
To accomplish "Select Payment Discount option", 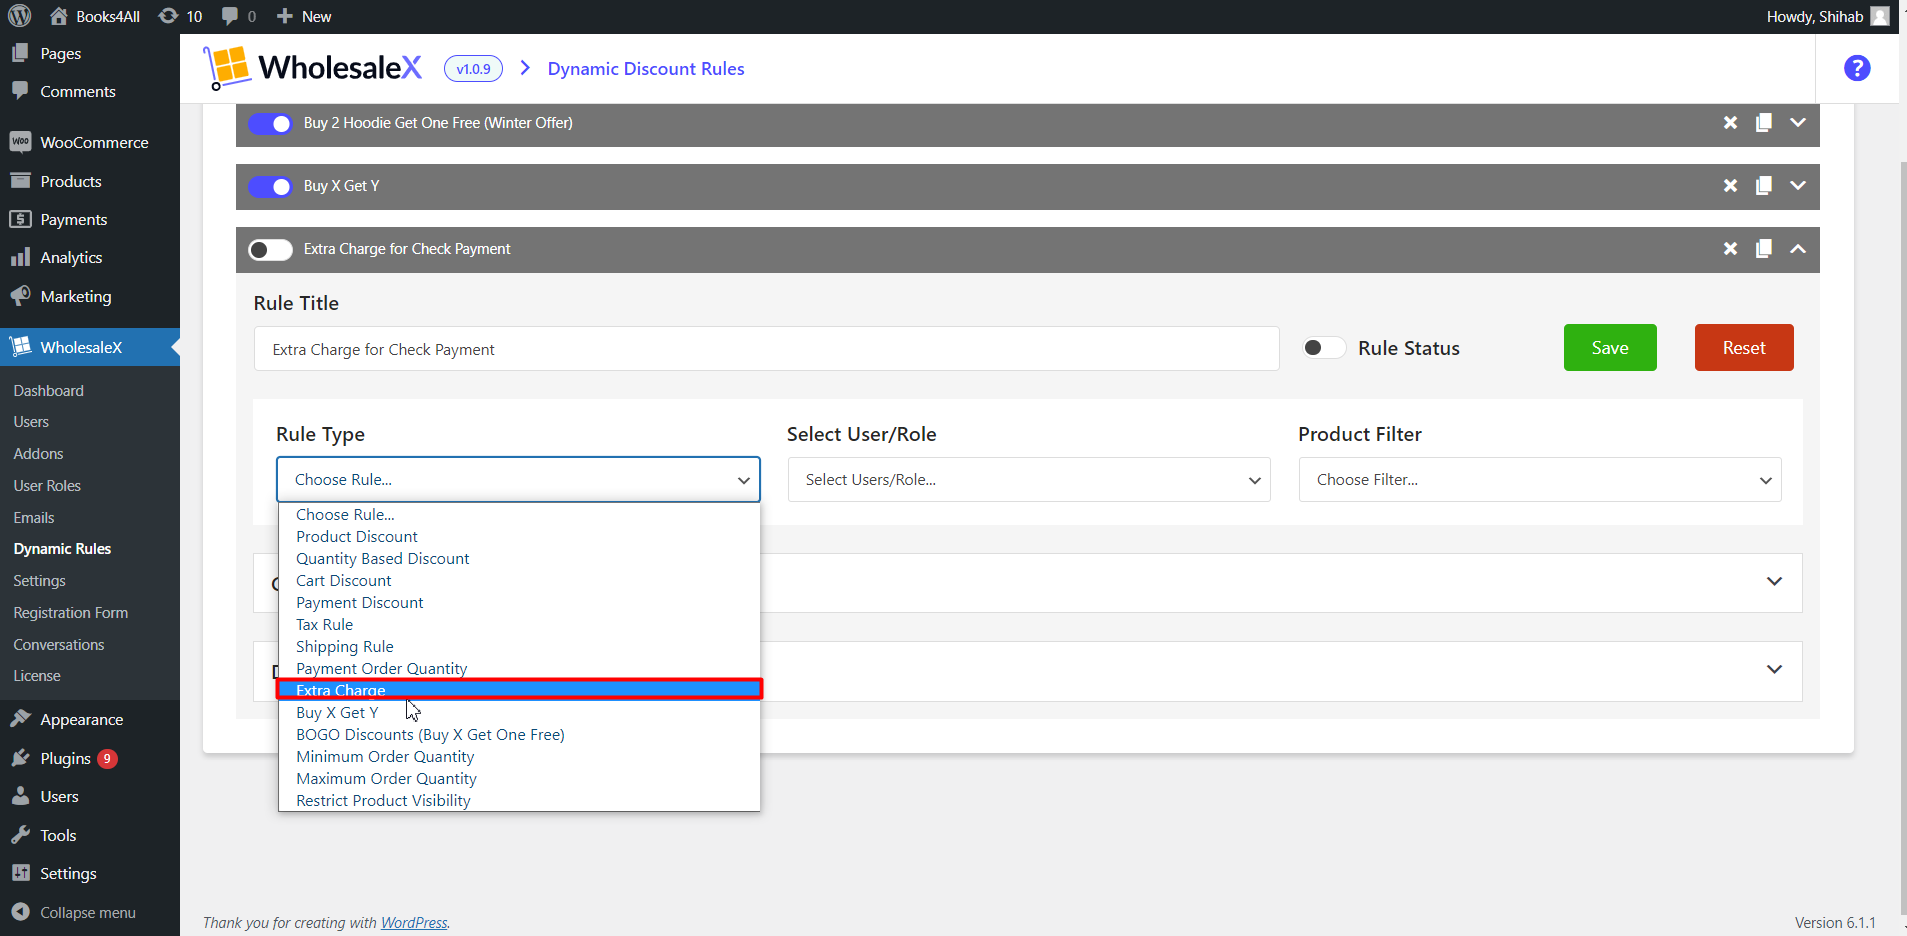I will click(x=519, y=603).
